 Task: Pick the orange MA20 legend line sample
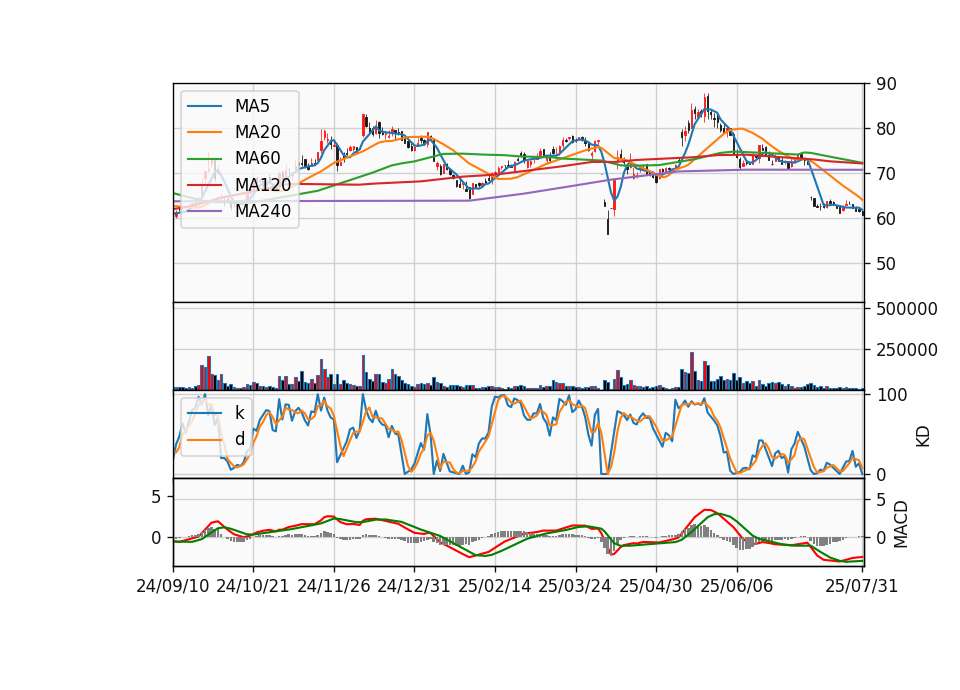(x=204, y=132)
